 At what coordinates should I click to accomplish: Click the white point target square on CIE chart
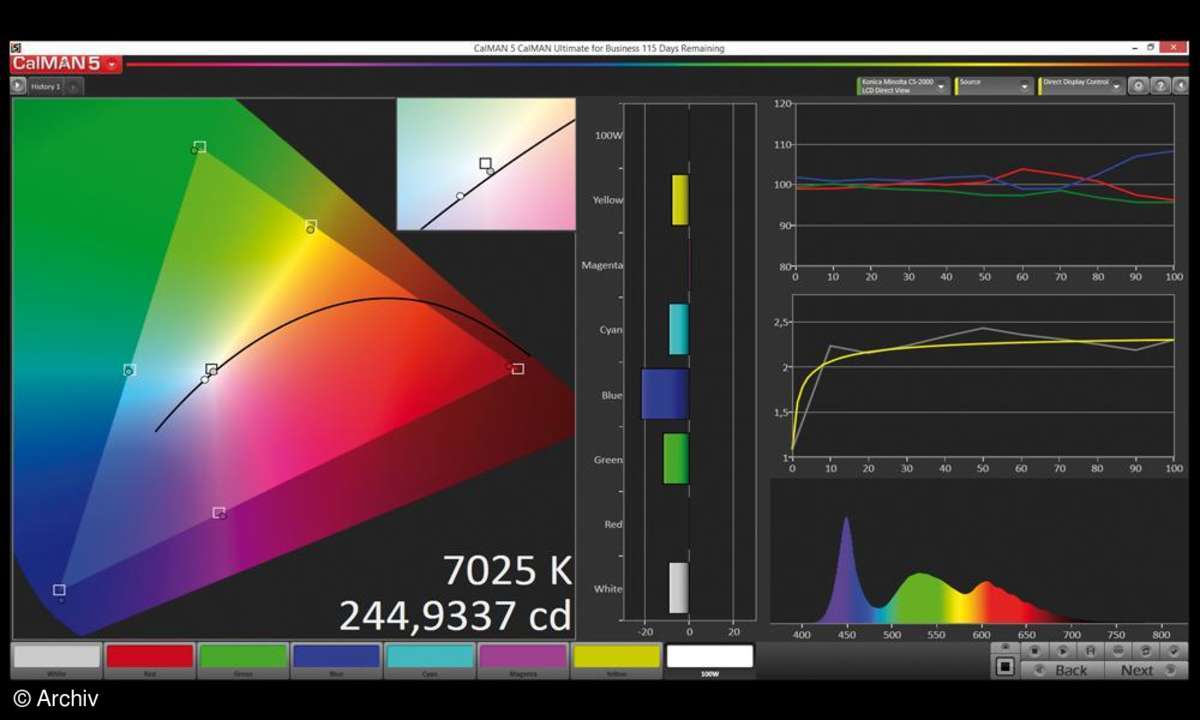pyautogui.click(x=211, y=370)
